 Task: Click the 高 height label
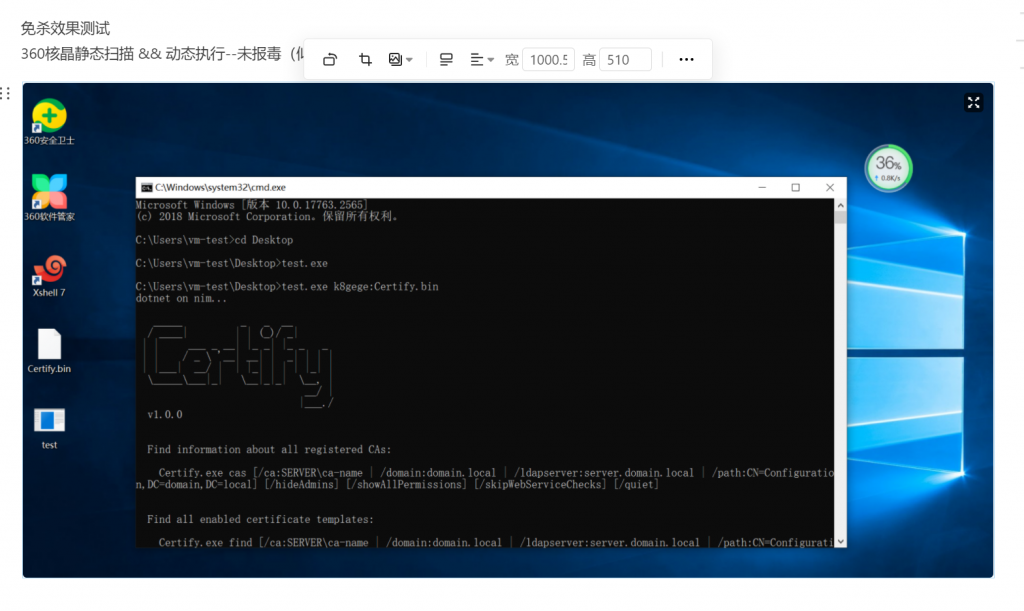pyautogui.click(x=588, y=59)
